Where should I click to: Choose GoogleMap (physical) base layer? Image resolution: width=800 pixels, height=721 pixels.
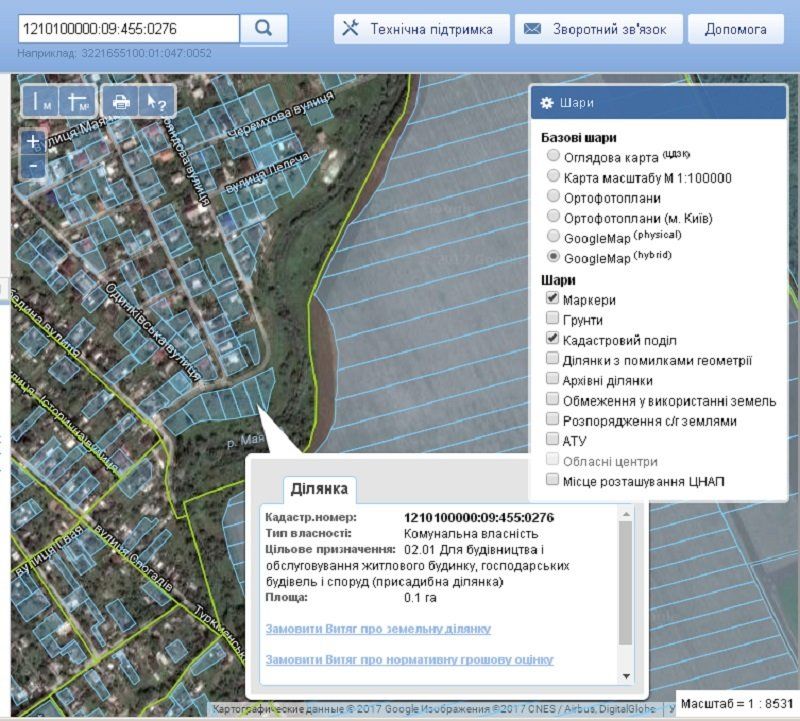tap(552, 236)
